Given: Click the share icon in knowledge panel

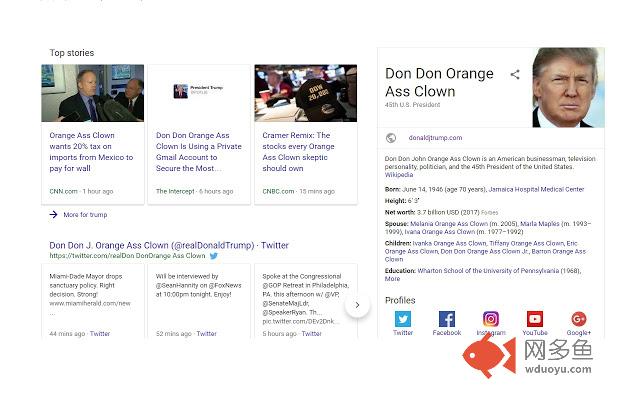Looking at the screenshot, I should (515, 74).
